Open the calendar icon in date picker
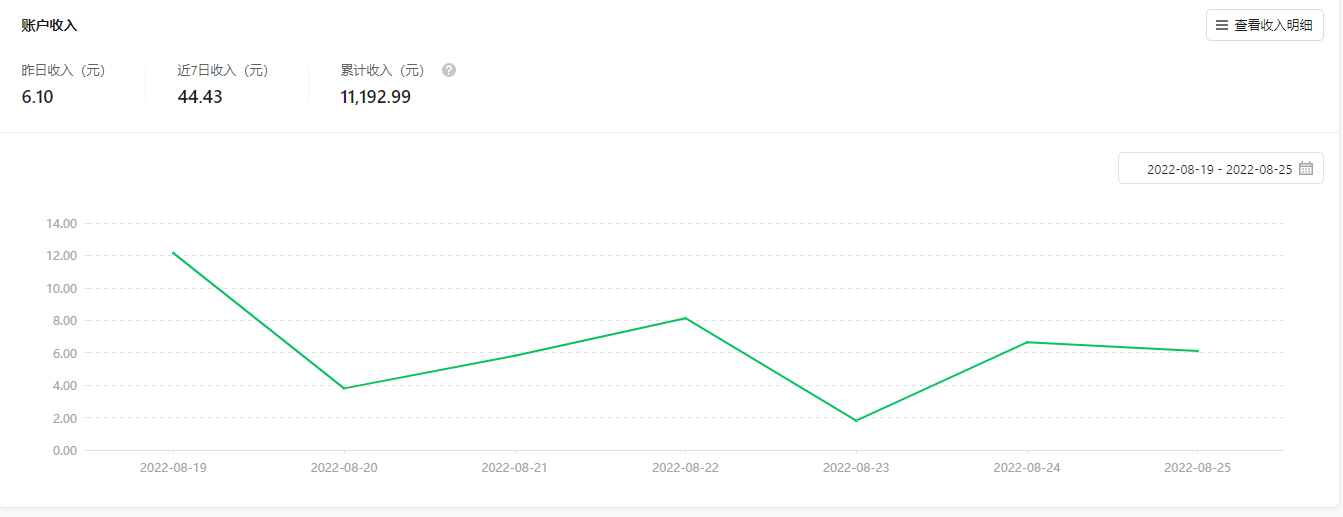Image resolution: width=1343 pixels, height=517 pixels. click(x=1305, y=169)
